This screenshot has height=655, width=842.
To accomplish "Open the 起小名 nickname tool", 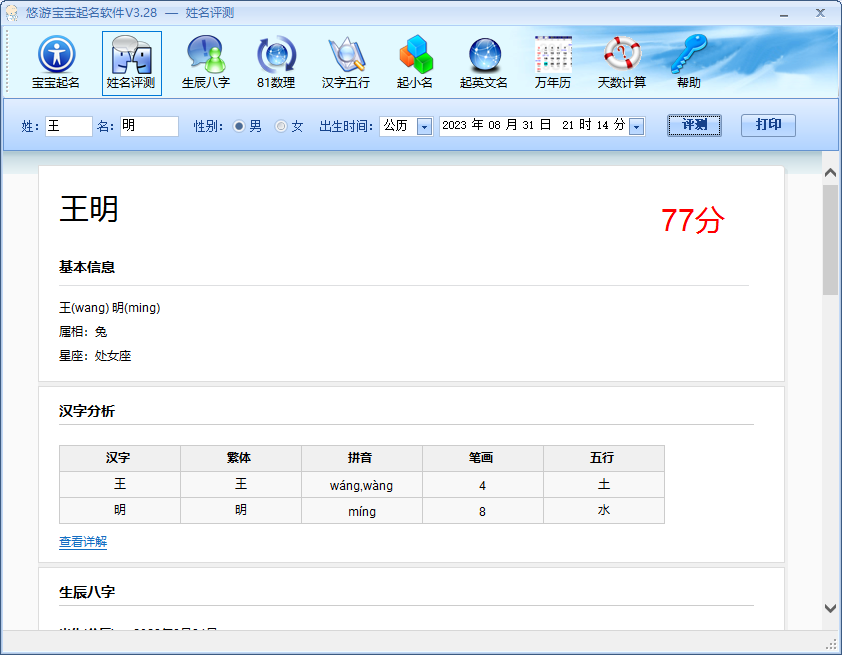I will coord(415,62).
